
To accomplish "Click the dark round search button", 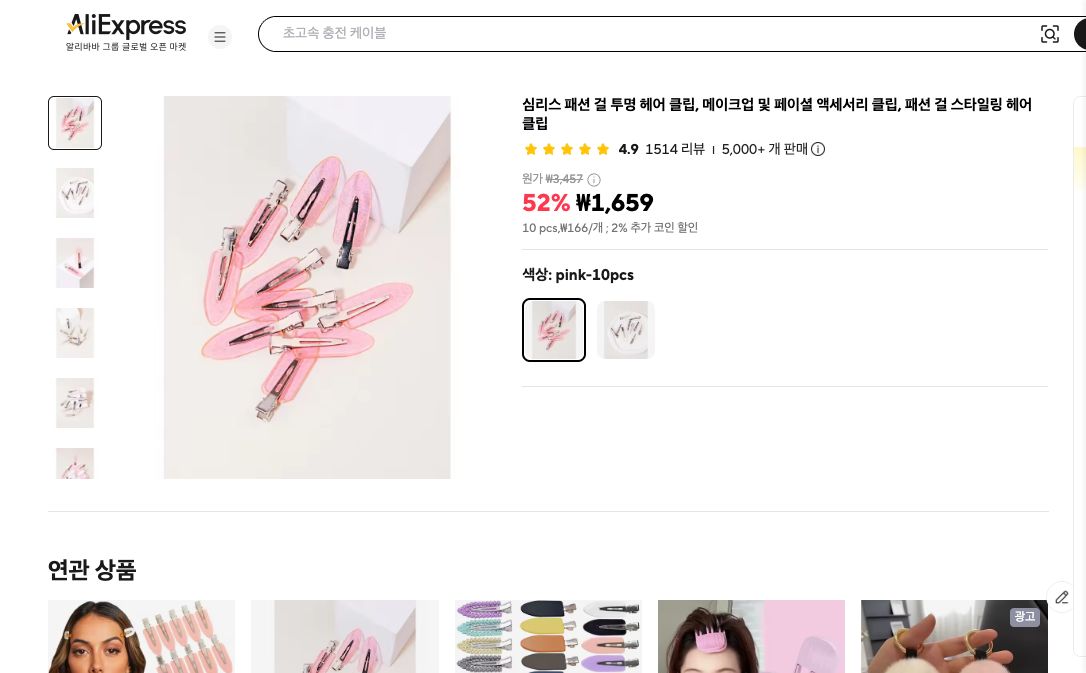I will (x=1083, y=34).
